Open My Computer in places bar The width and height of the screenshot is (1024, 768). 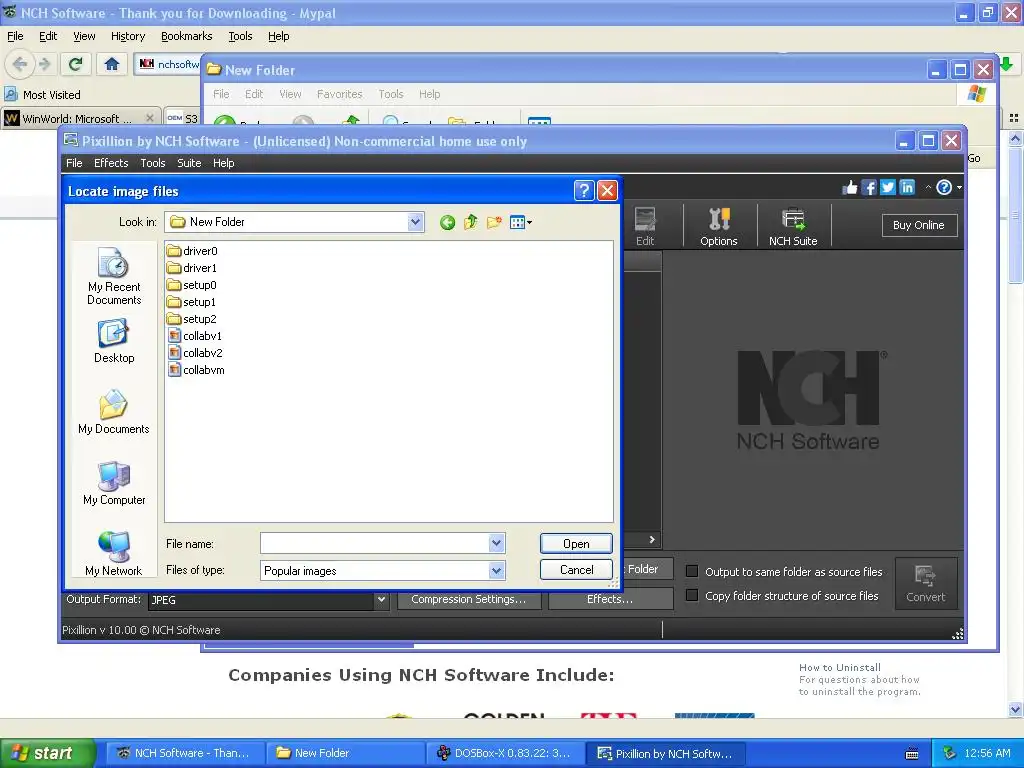[x=114, y=483]
